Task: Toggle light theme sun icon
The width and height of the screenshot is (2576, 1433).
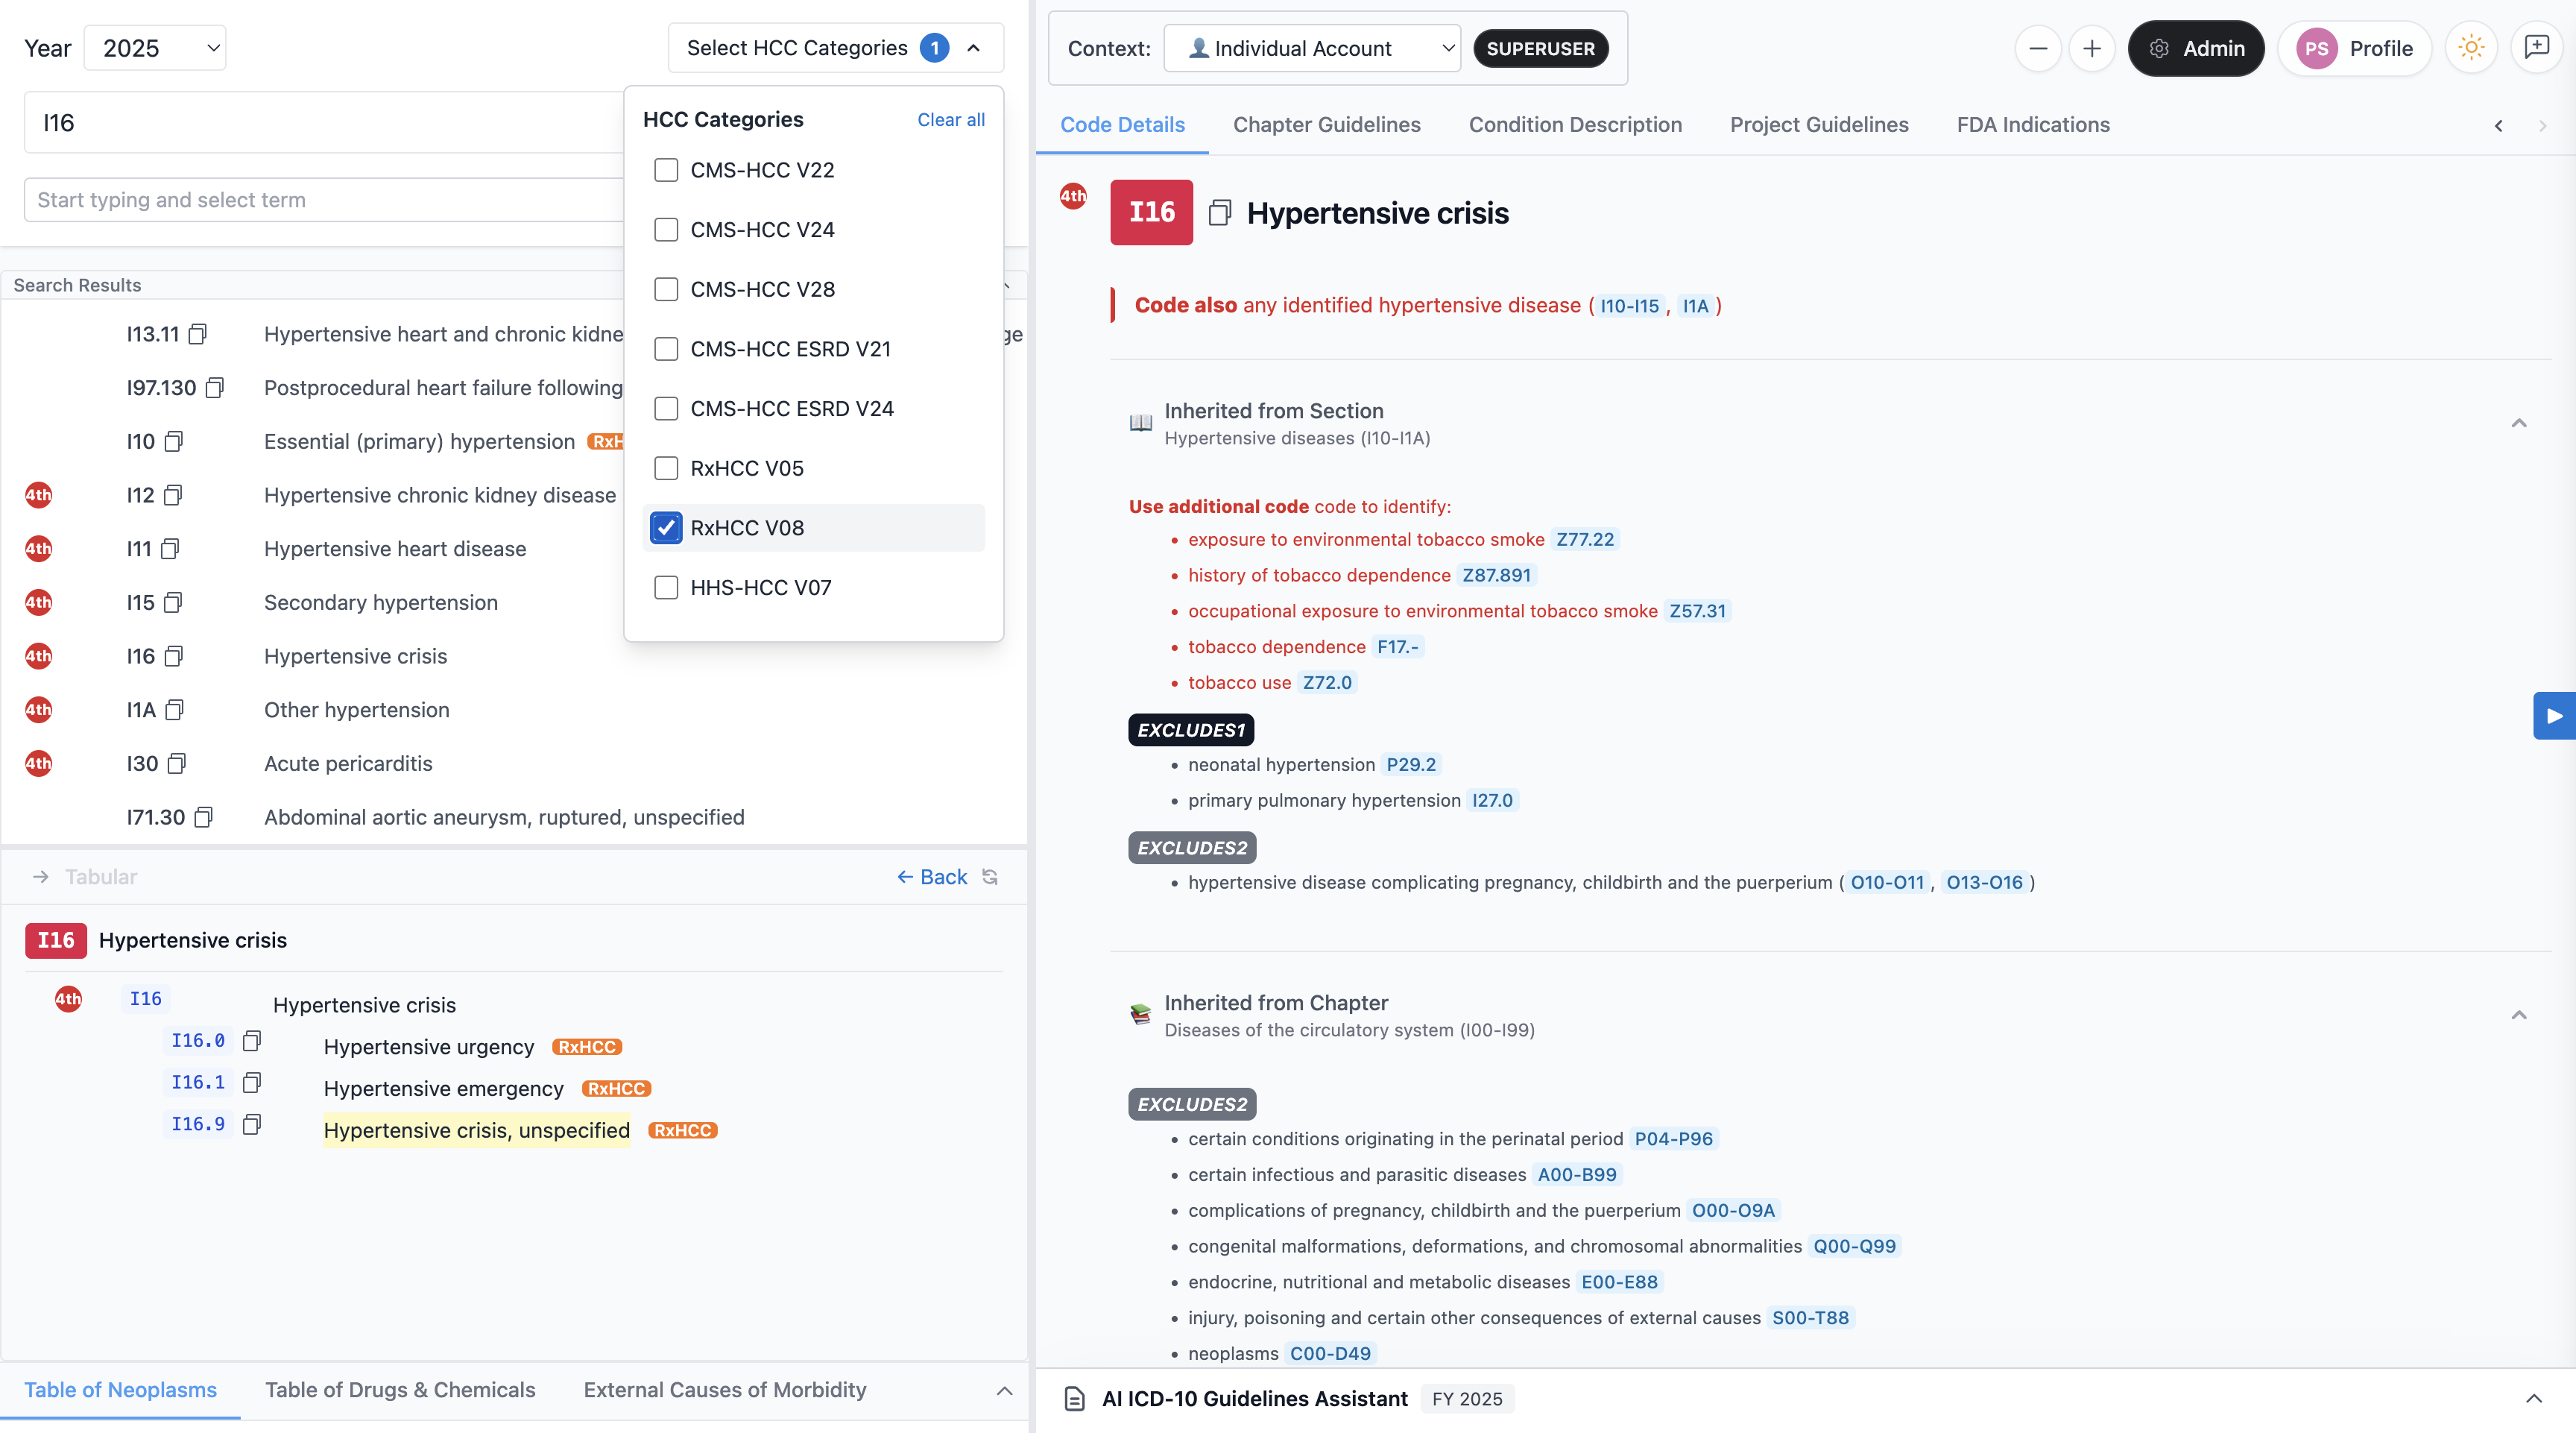Action: pyautogui.click(x=2471, y=48)
